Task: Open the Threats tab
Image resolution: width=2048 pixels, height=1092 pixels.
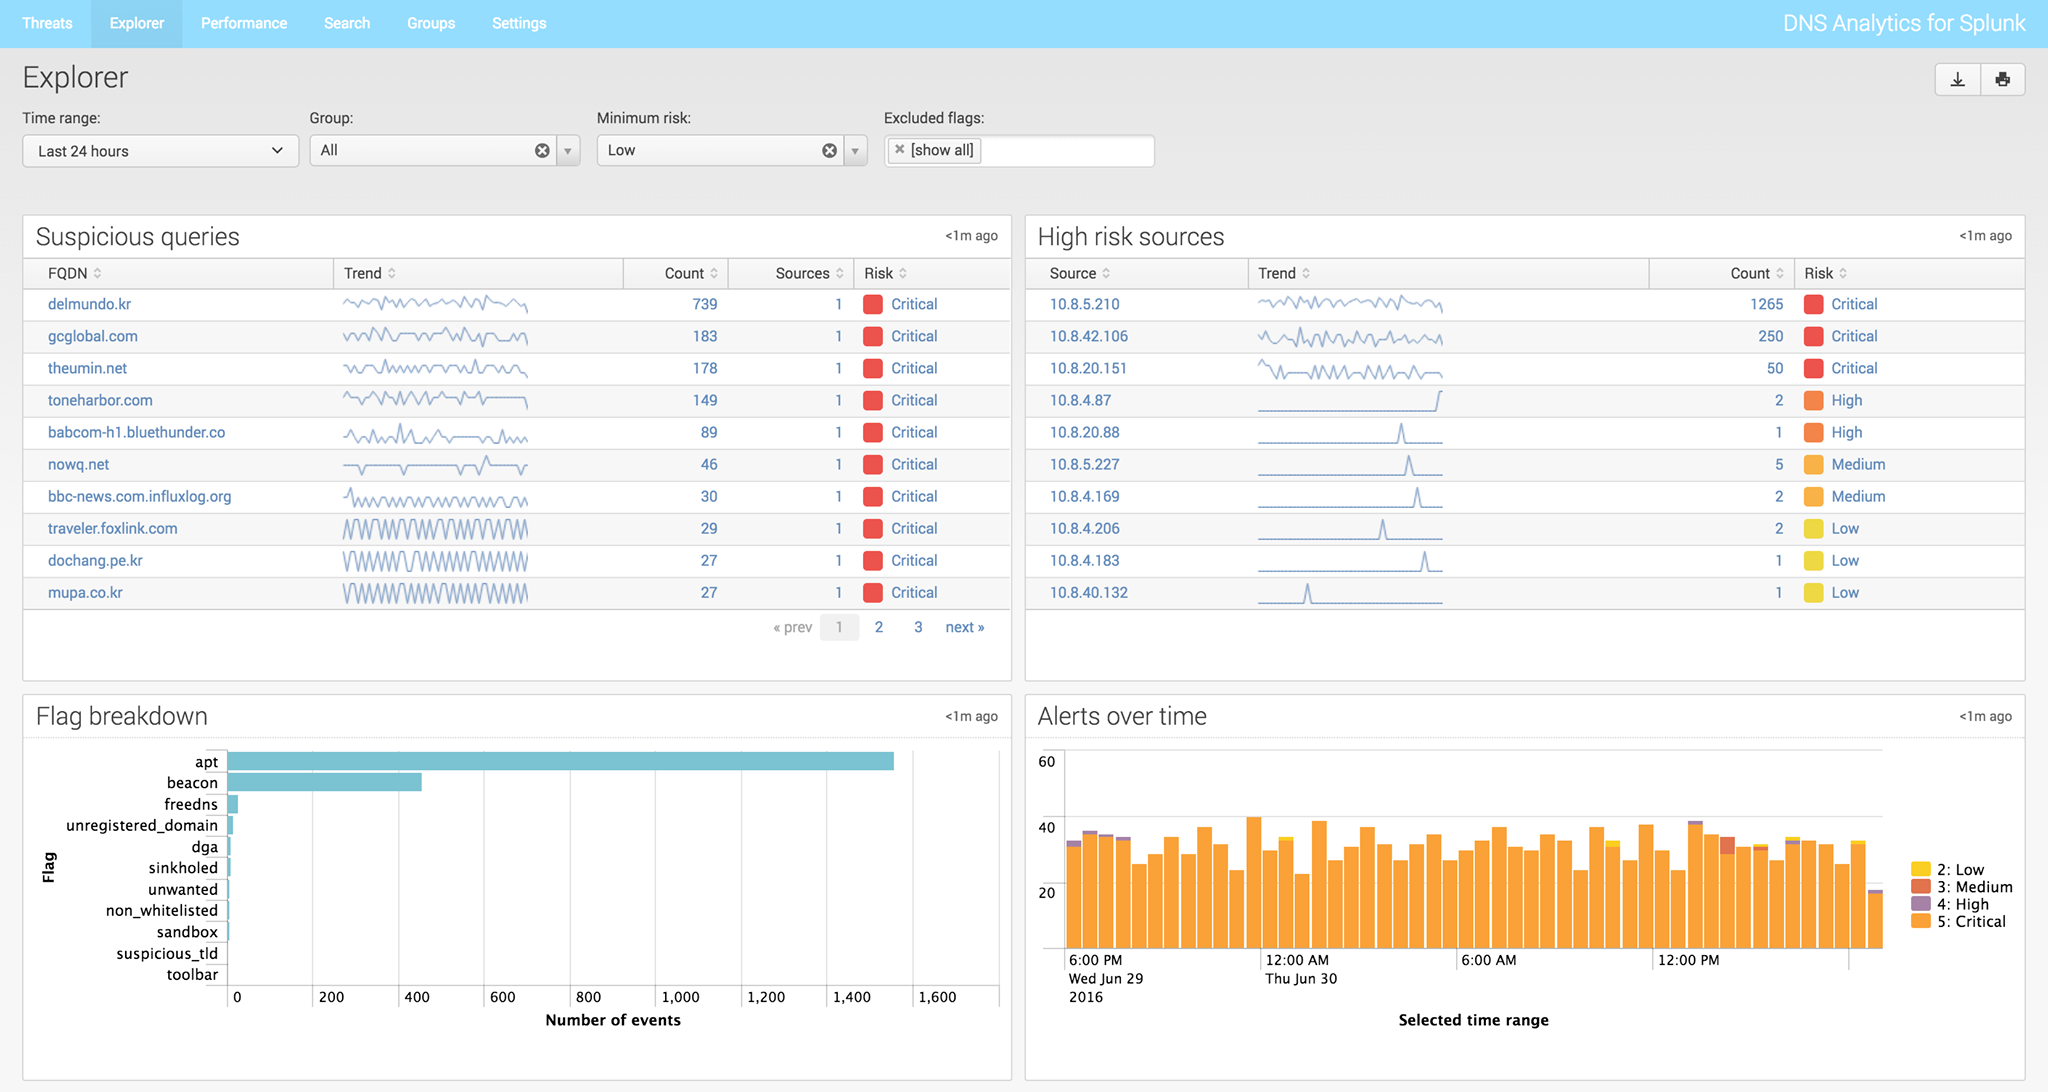Action: [x=47, y=23]
